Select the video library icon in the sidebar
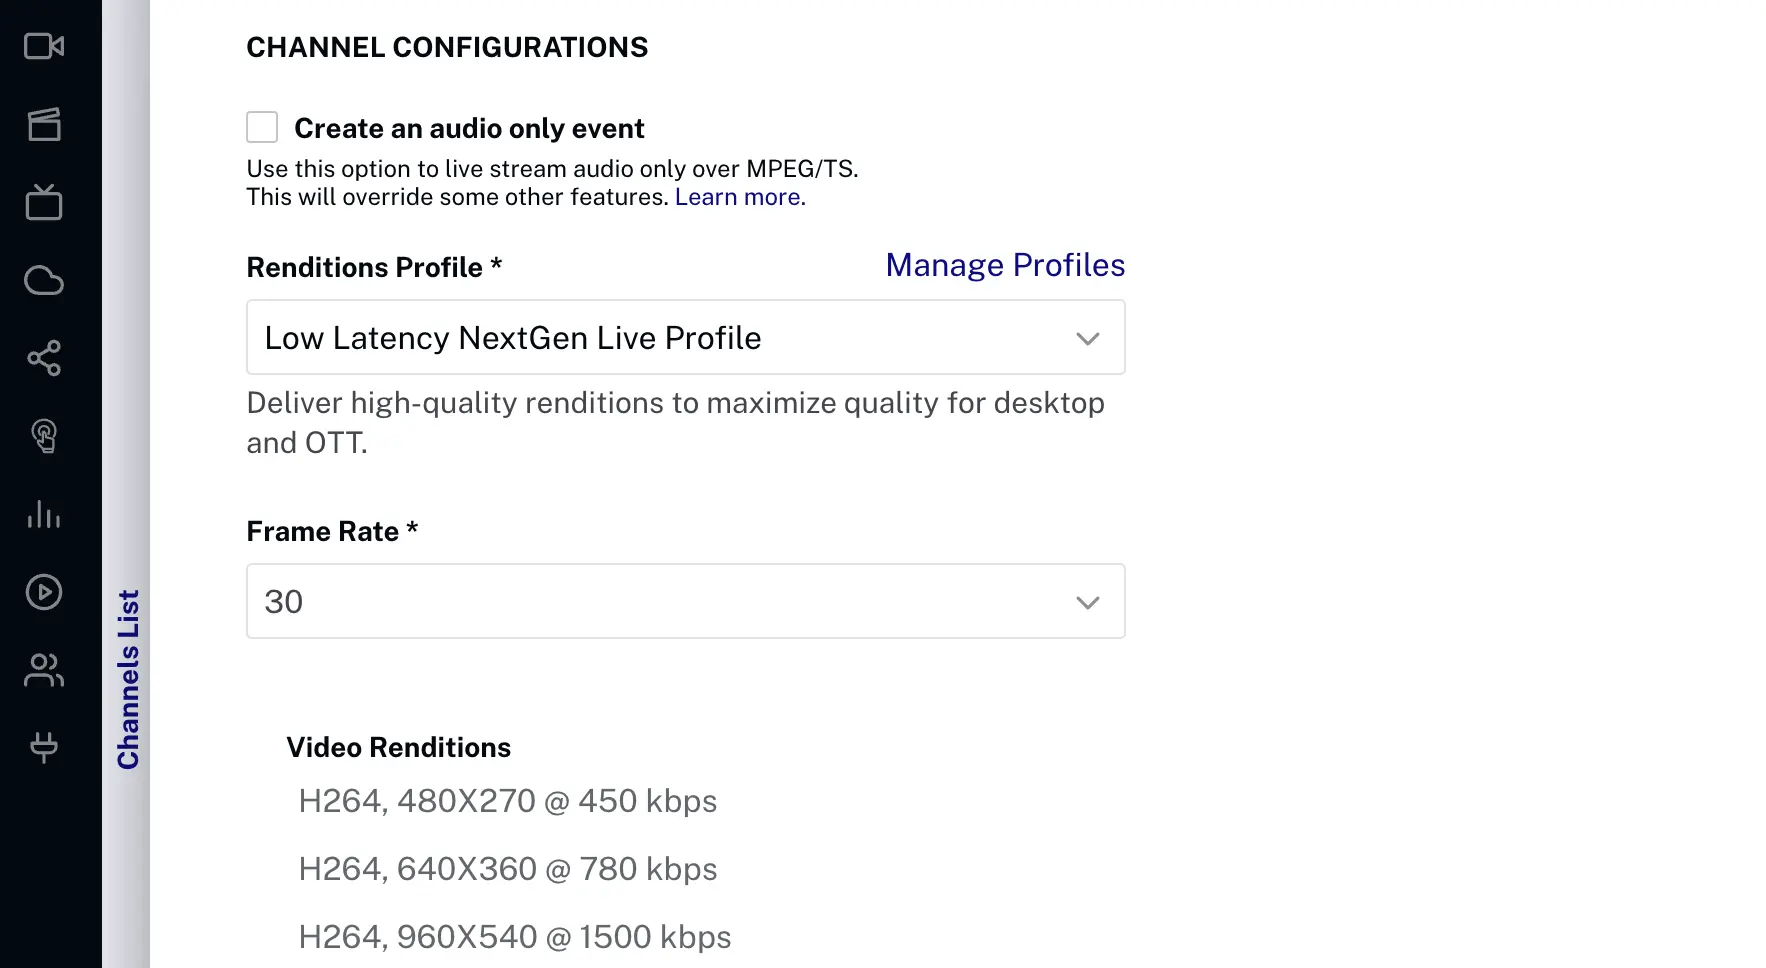Image resolution: width=1766 pixels, height=968 pixels. [44, 124]
